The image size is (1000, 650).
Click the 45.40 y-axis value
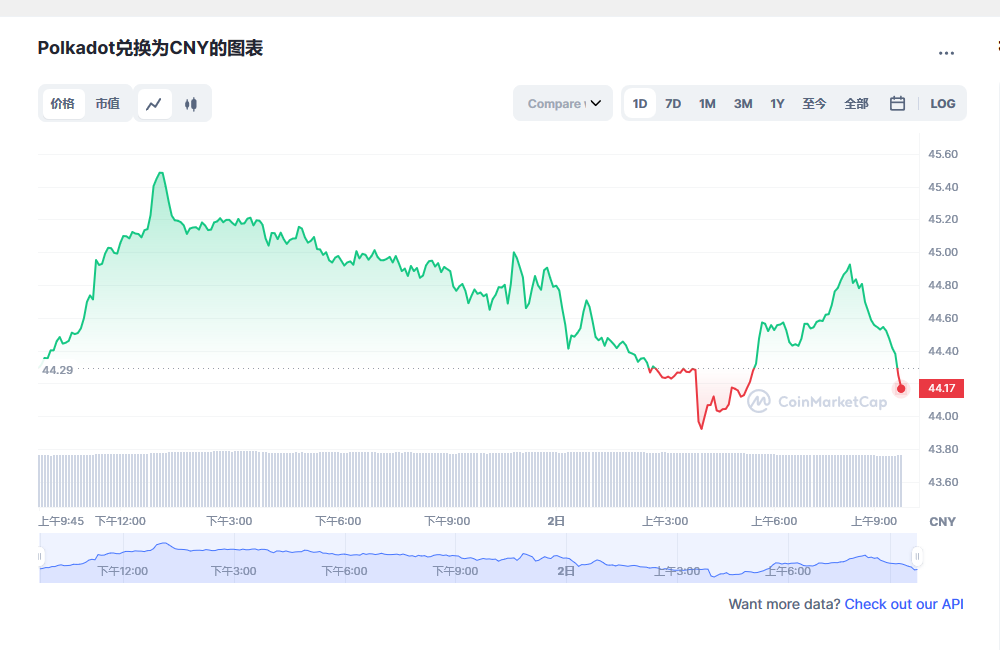pos(943,188)
